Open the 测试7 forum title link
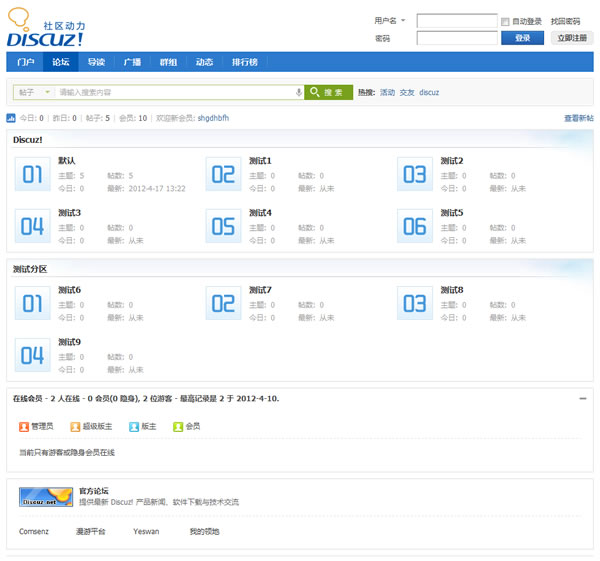 (x=260, y=290)
